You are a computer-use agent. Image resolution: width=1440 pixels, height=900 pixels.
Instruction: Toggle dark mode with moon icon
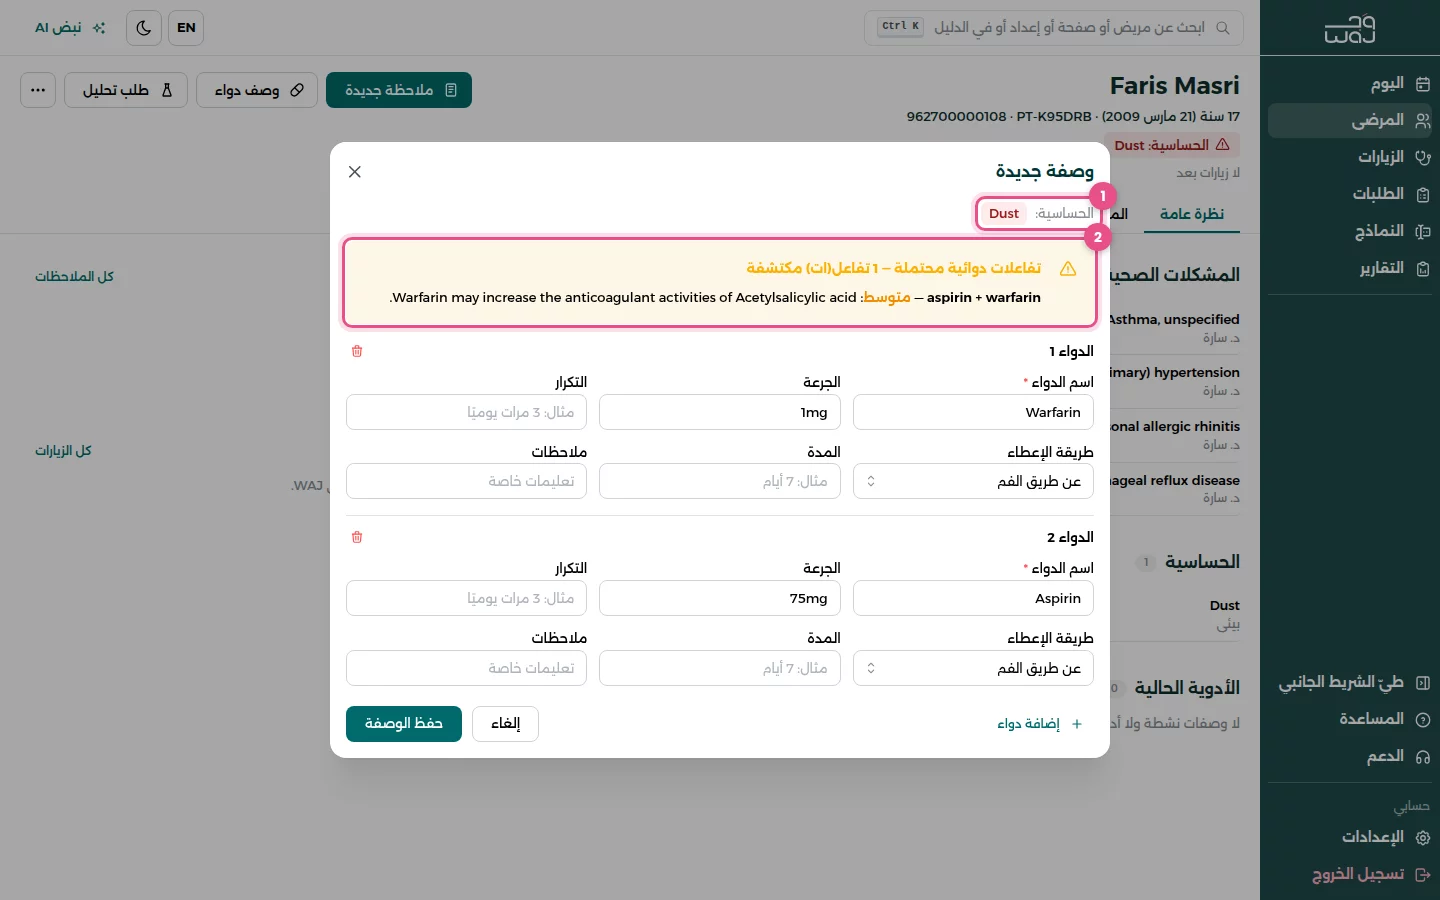[144, 28]
